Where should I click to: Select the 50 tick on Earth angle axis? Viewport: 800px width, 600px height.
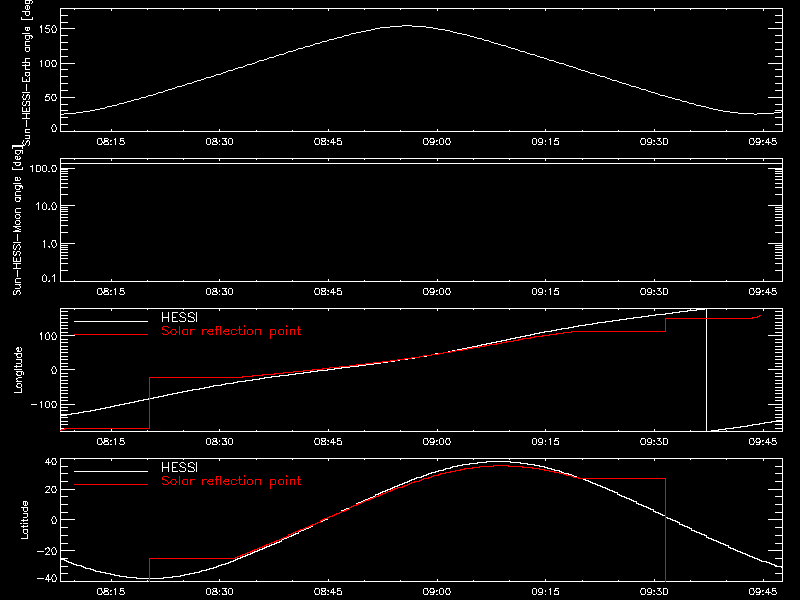(51, 97)
